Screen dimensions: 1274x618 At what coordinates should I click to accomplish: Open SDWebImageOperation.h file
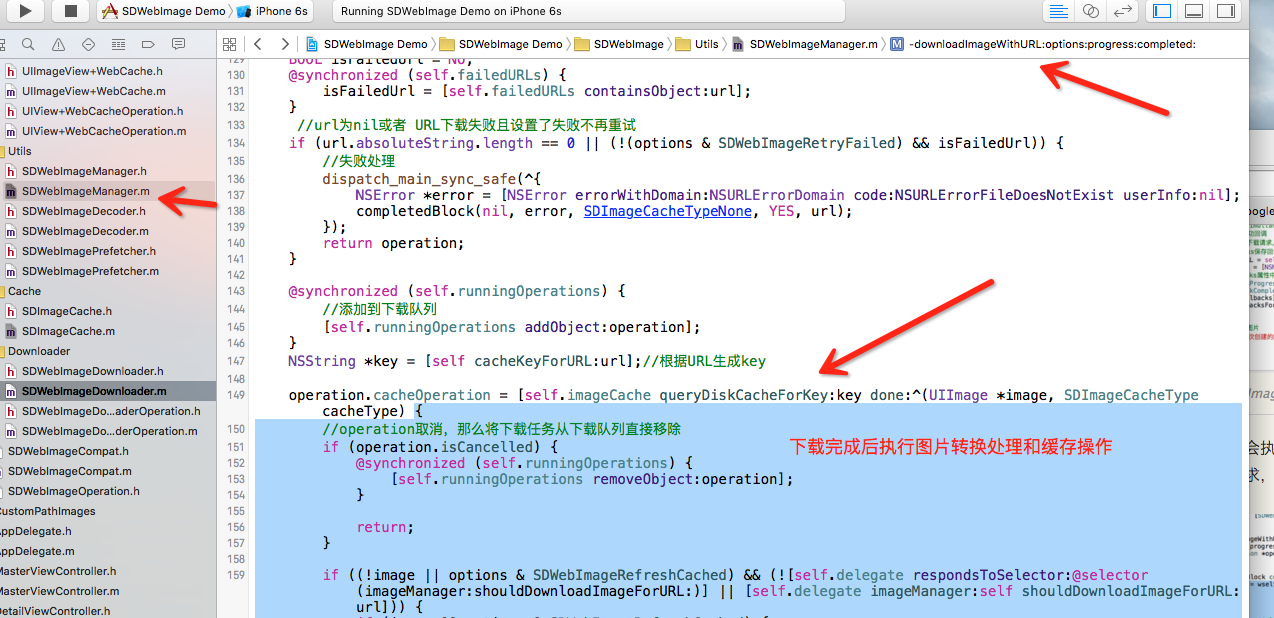pyautogui.click(x=73, y=491)
